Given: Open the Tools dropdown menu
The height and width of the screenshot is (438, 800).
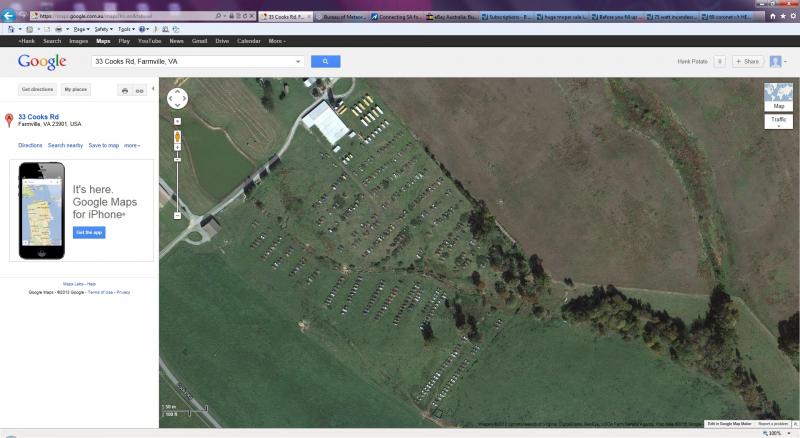Looking at the screenshot, I should [127, 30].
